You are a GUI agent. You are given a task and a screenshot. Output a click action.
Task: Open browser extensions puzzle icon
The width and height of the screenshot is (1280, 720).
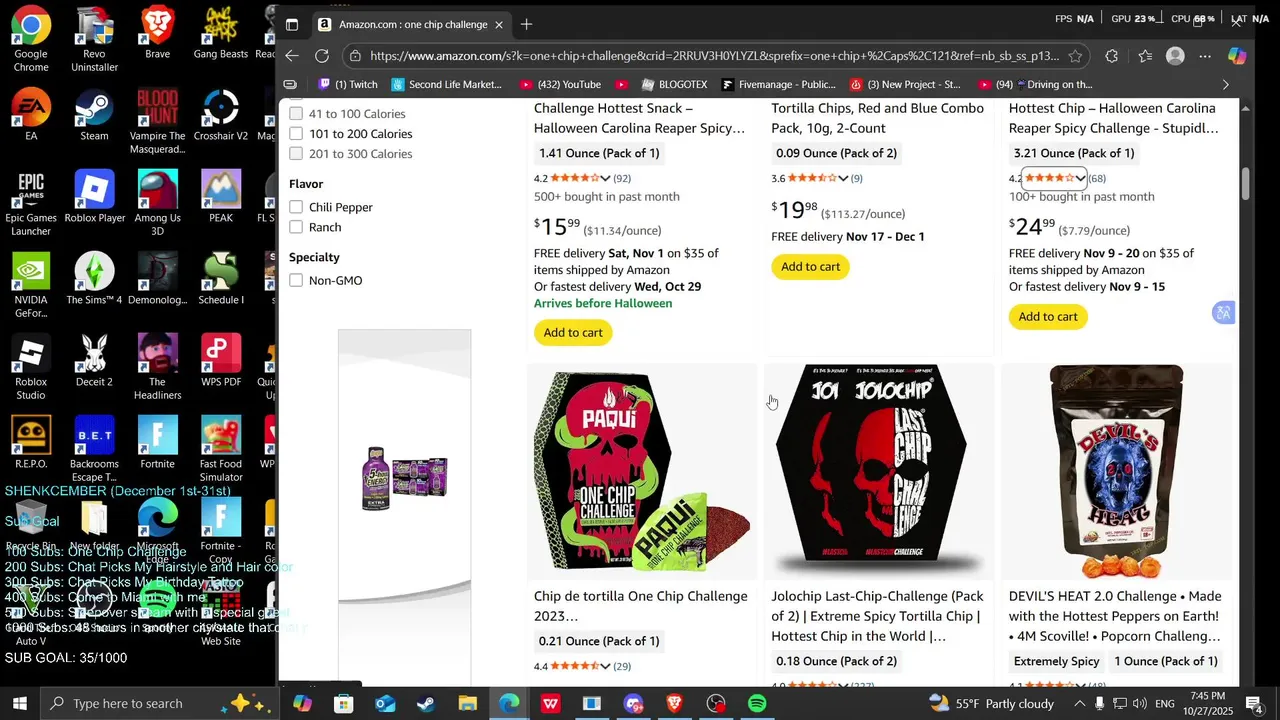1112,56
